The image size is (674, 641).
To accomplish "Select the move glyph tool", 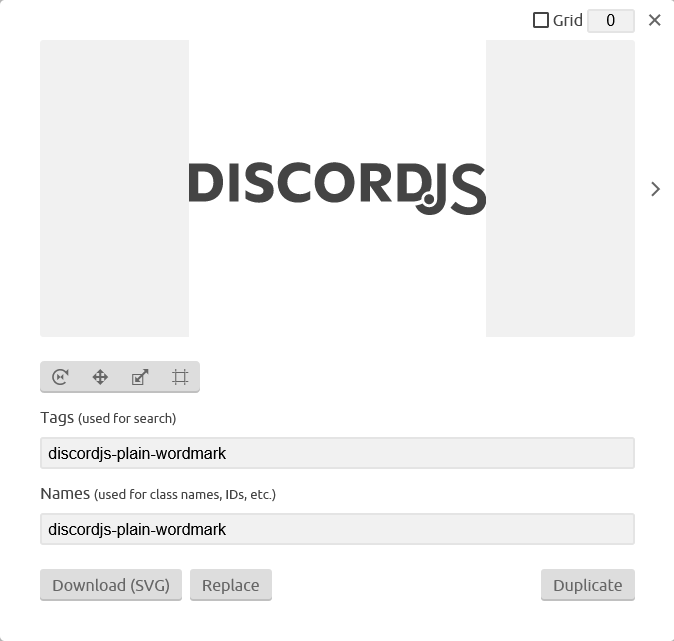I will click(x=100, y=377).
